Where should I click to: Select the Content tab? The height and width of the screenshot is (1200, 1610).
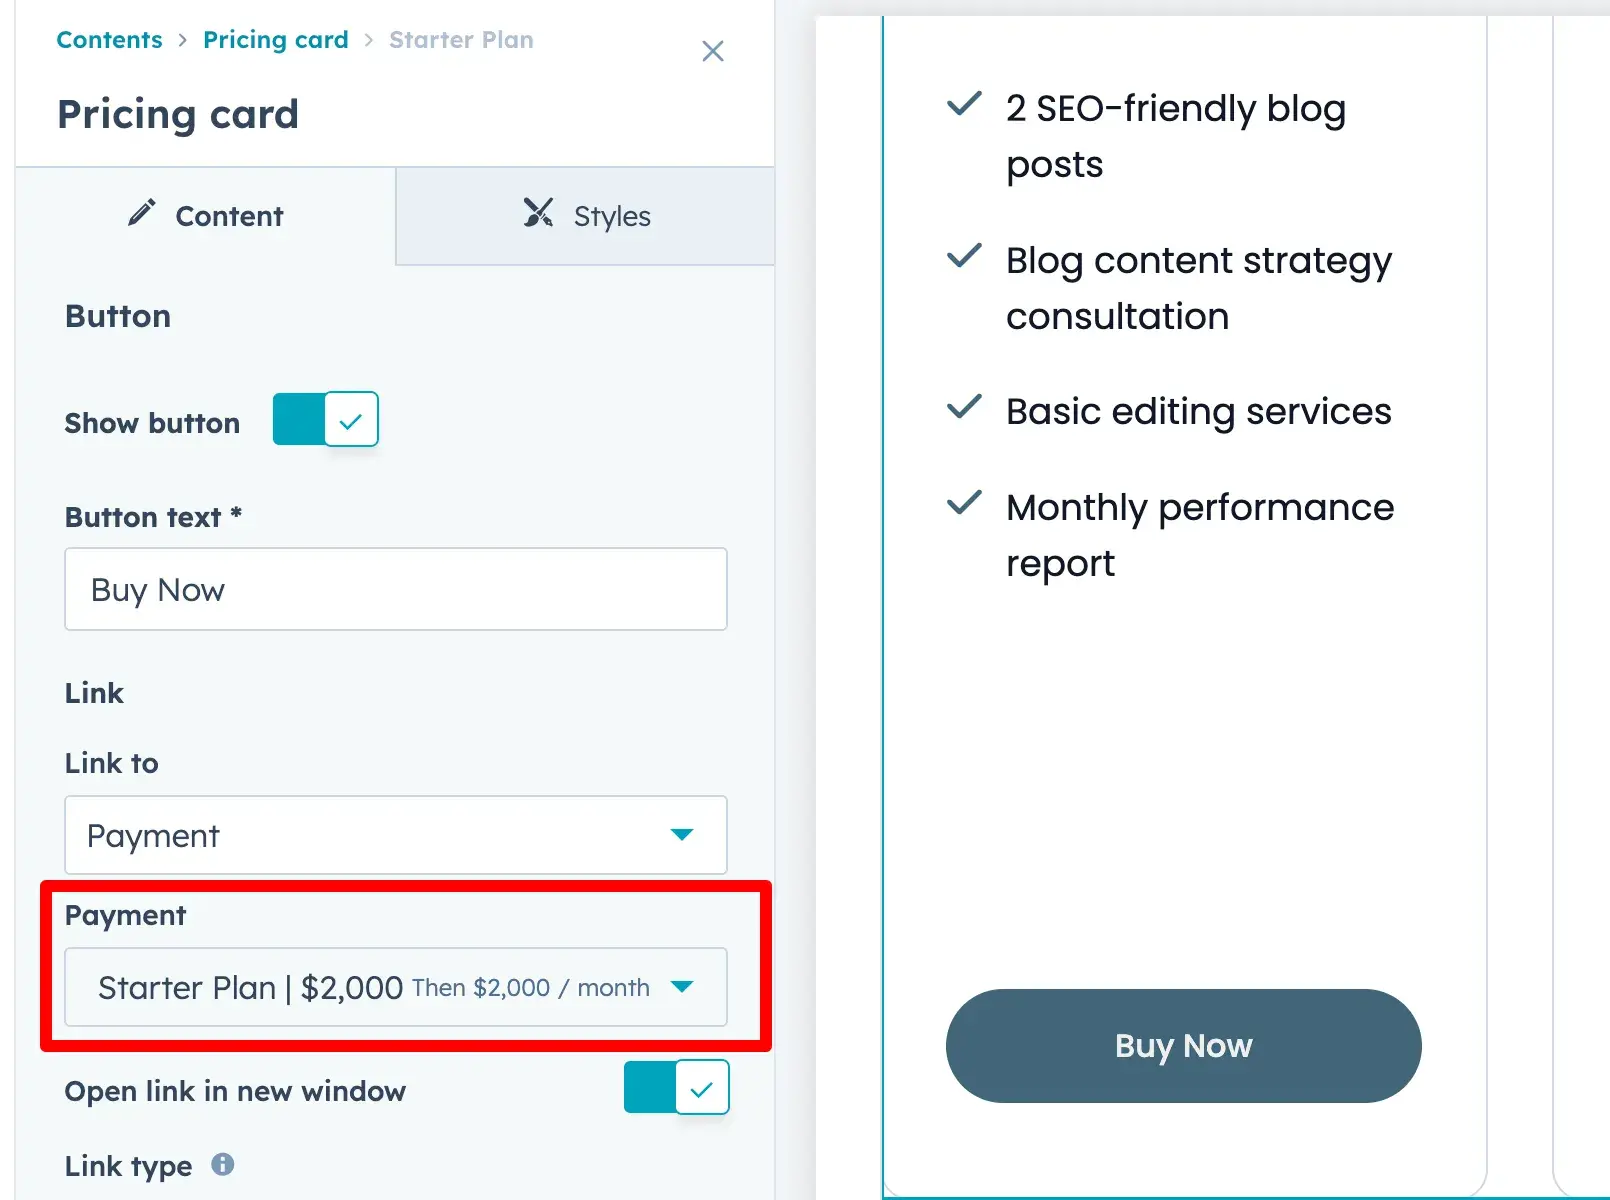(206, 216)
